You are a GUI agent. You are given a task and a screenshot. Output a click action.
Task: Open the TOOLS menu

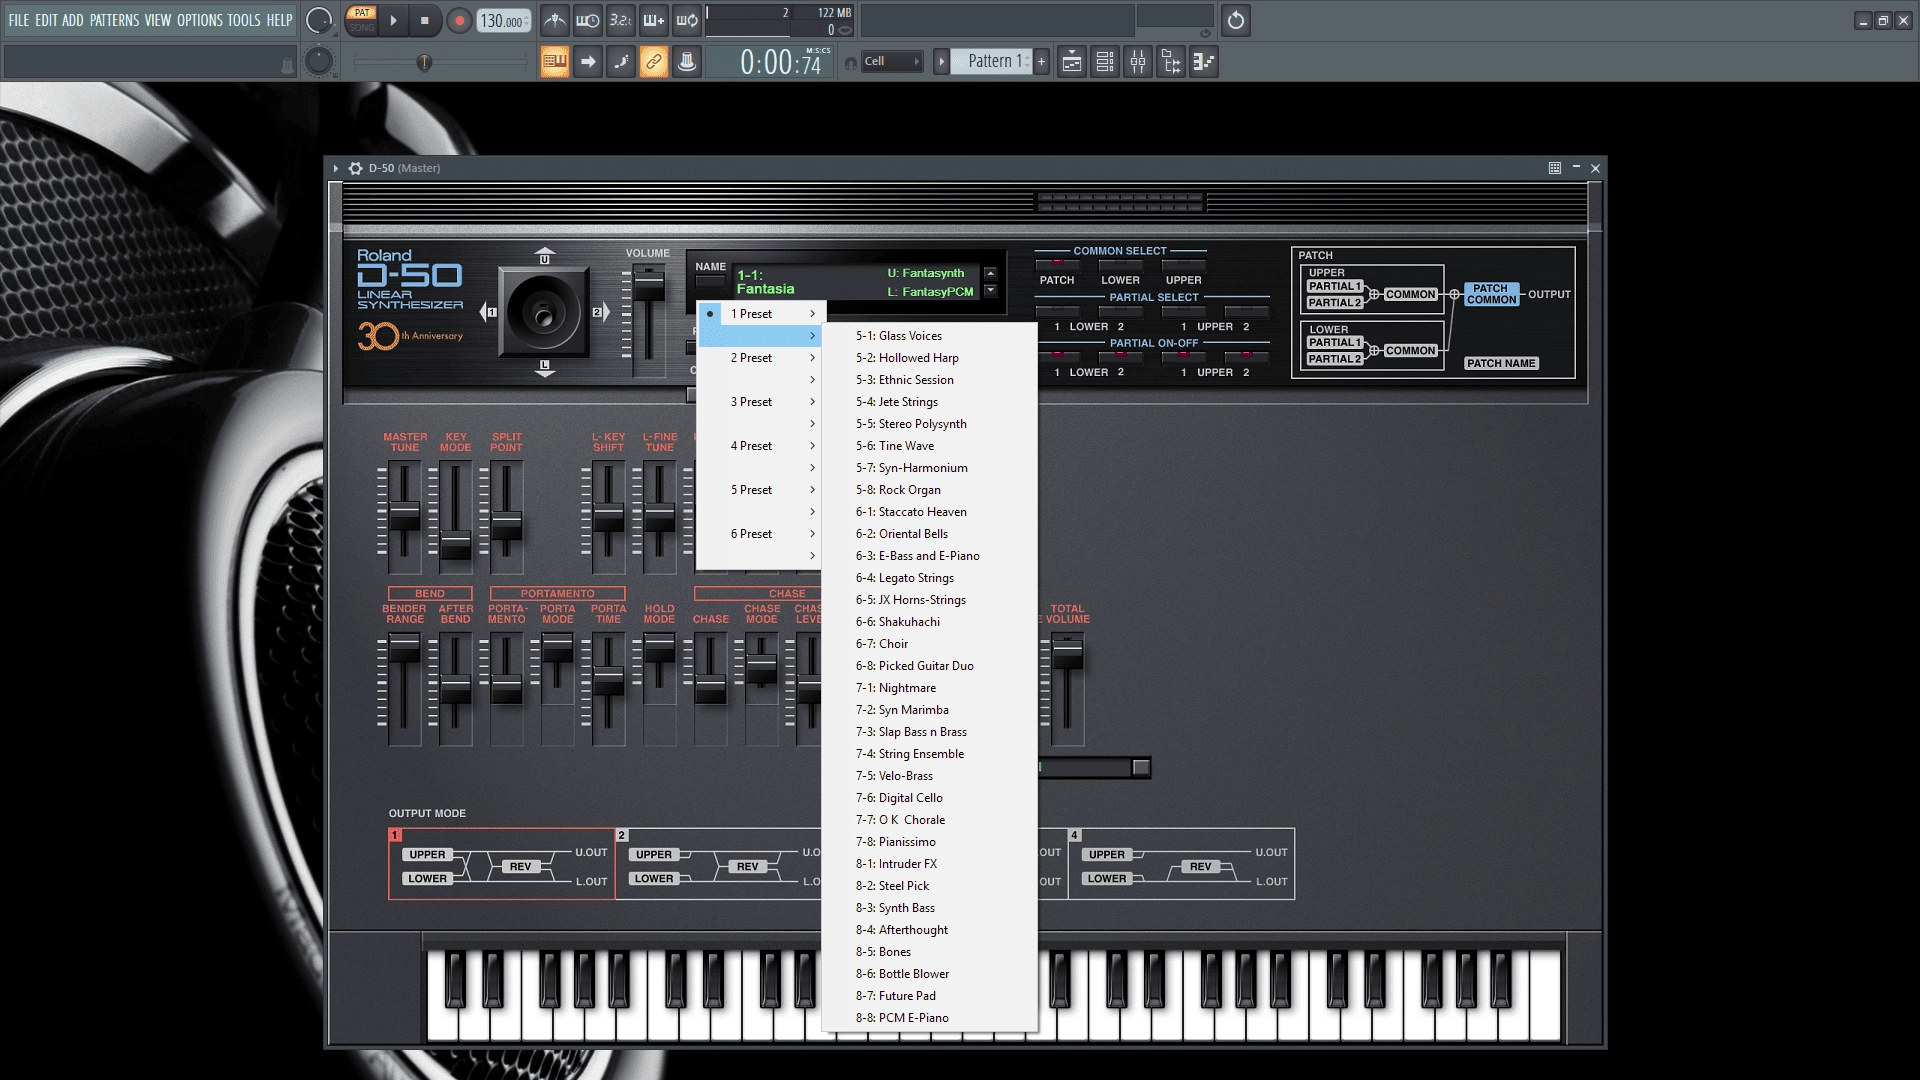point(244,20)
